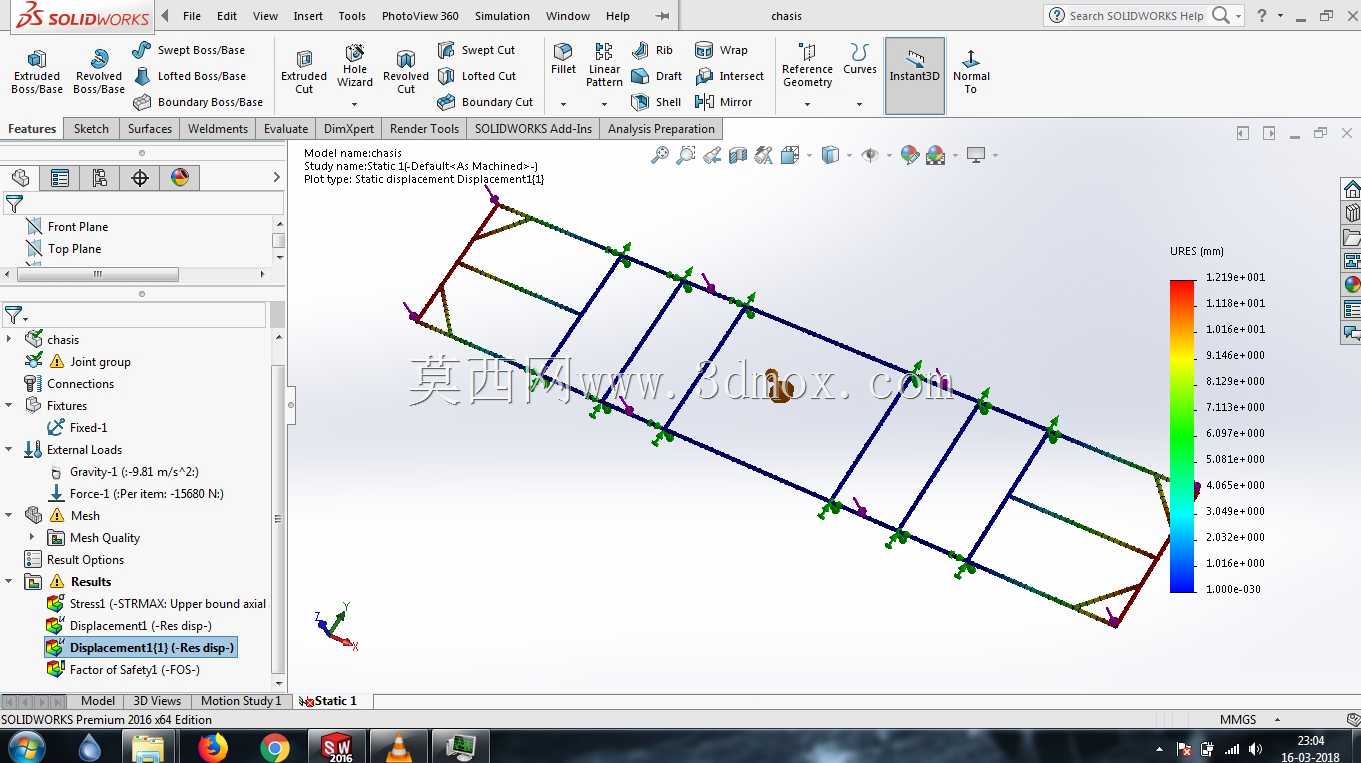Click the Section View icon

[x=738, y=155]
